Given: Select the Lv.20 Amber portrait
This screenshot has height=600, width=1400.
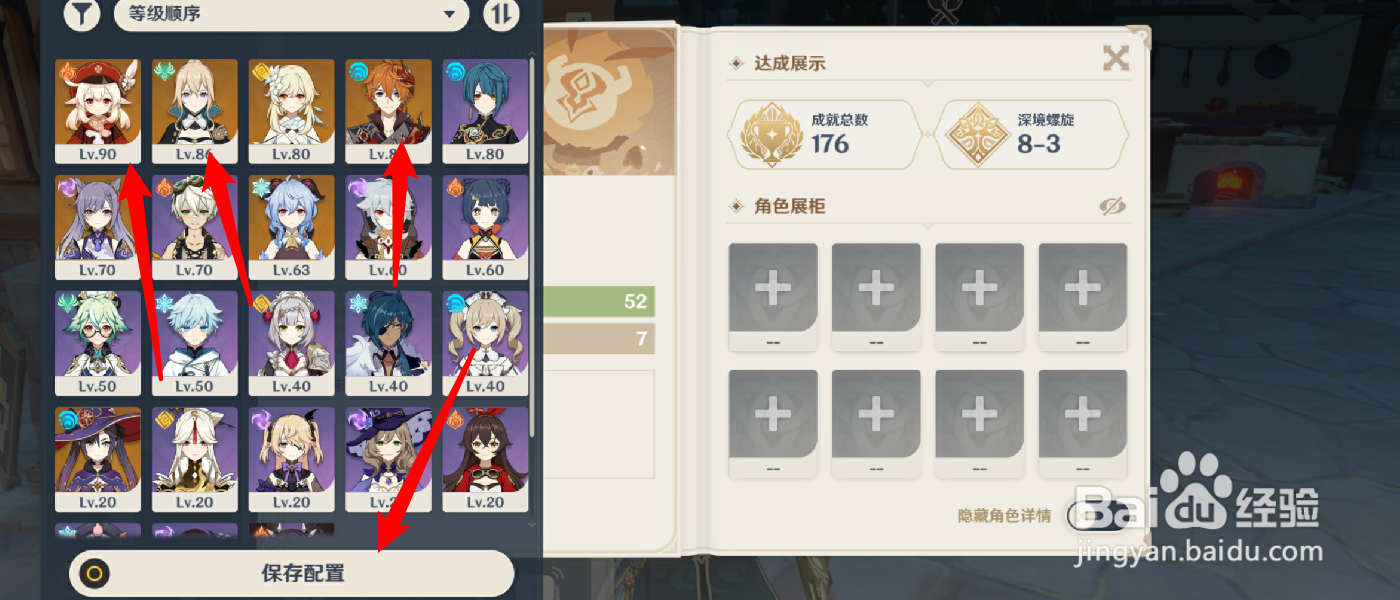Looking at the screenshot, I should click(486, 459).
